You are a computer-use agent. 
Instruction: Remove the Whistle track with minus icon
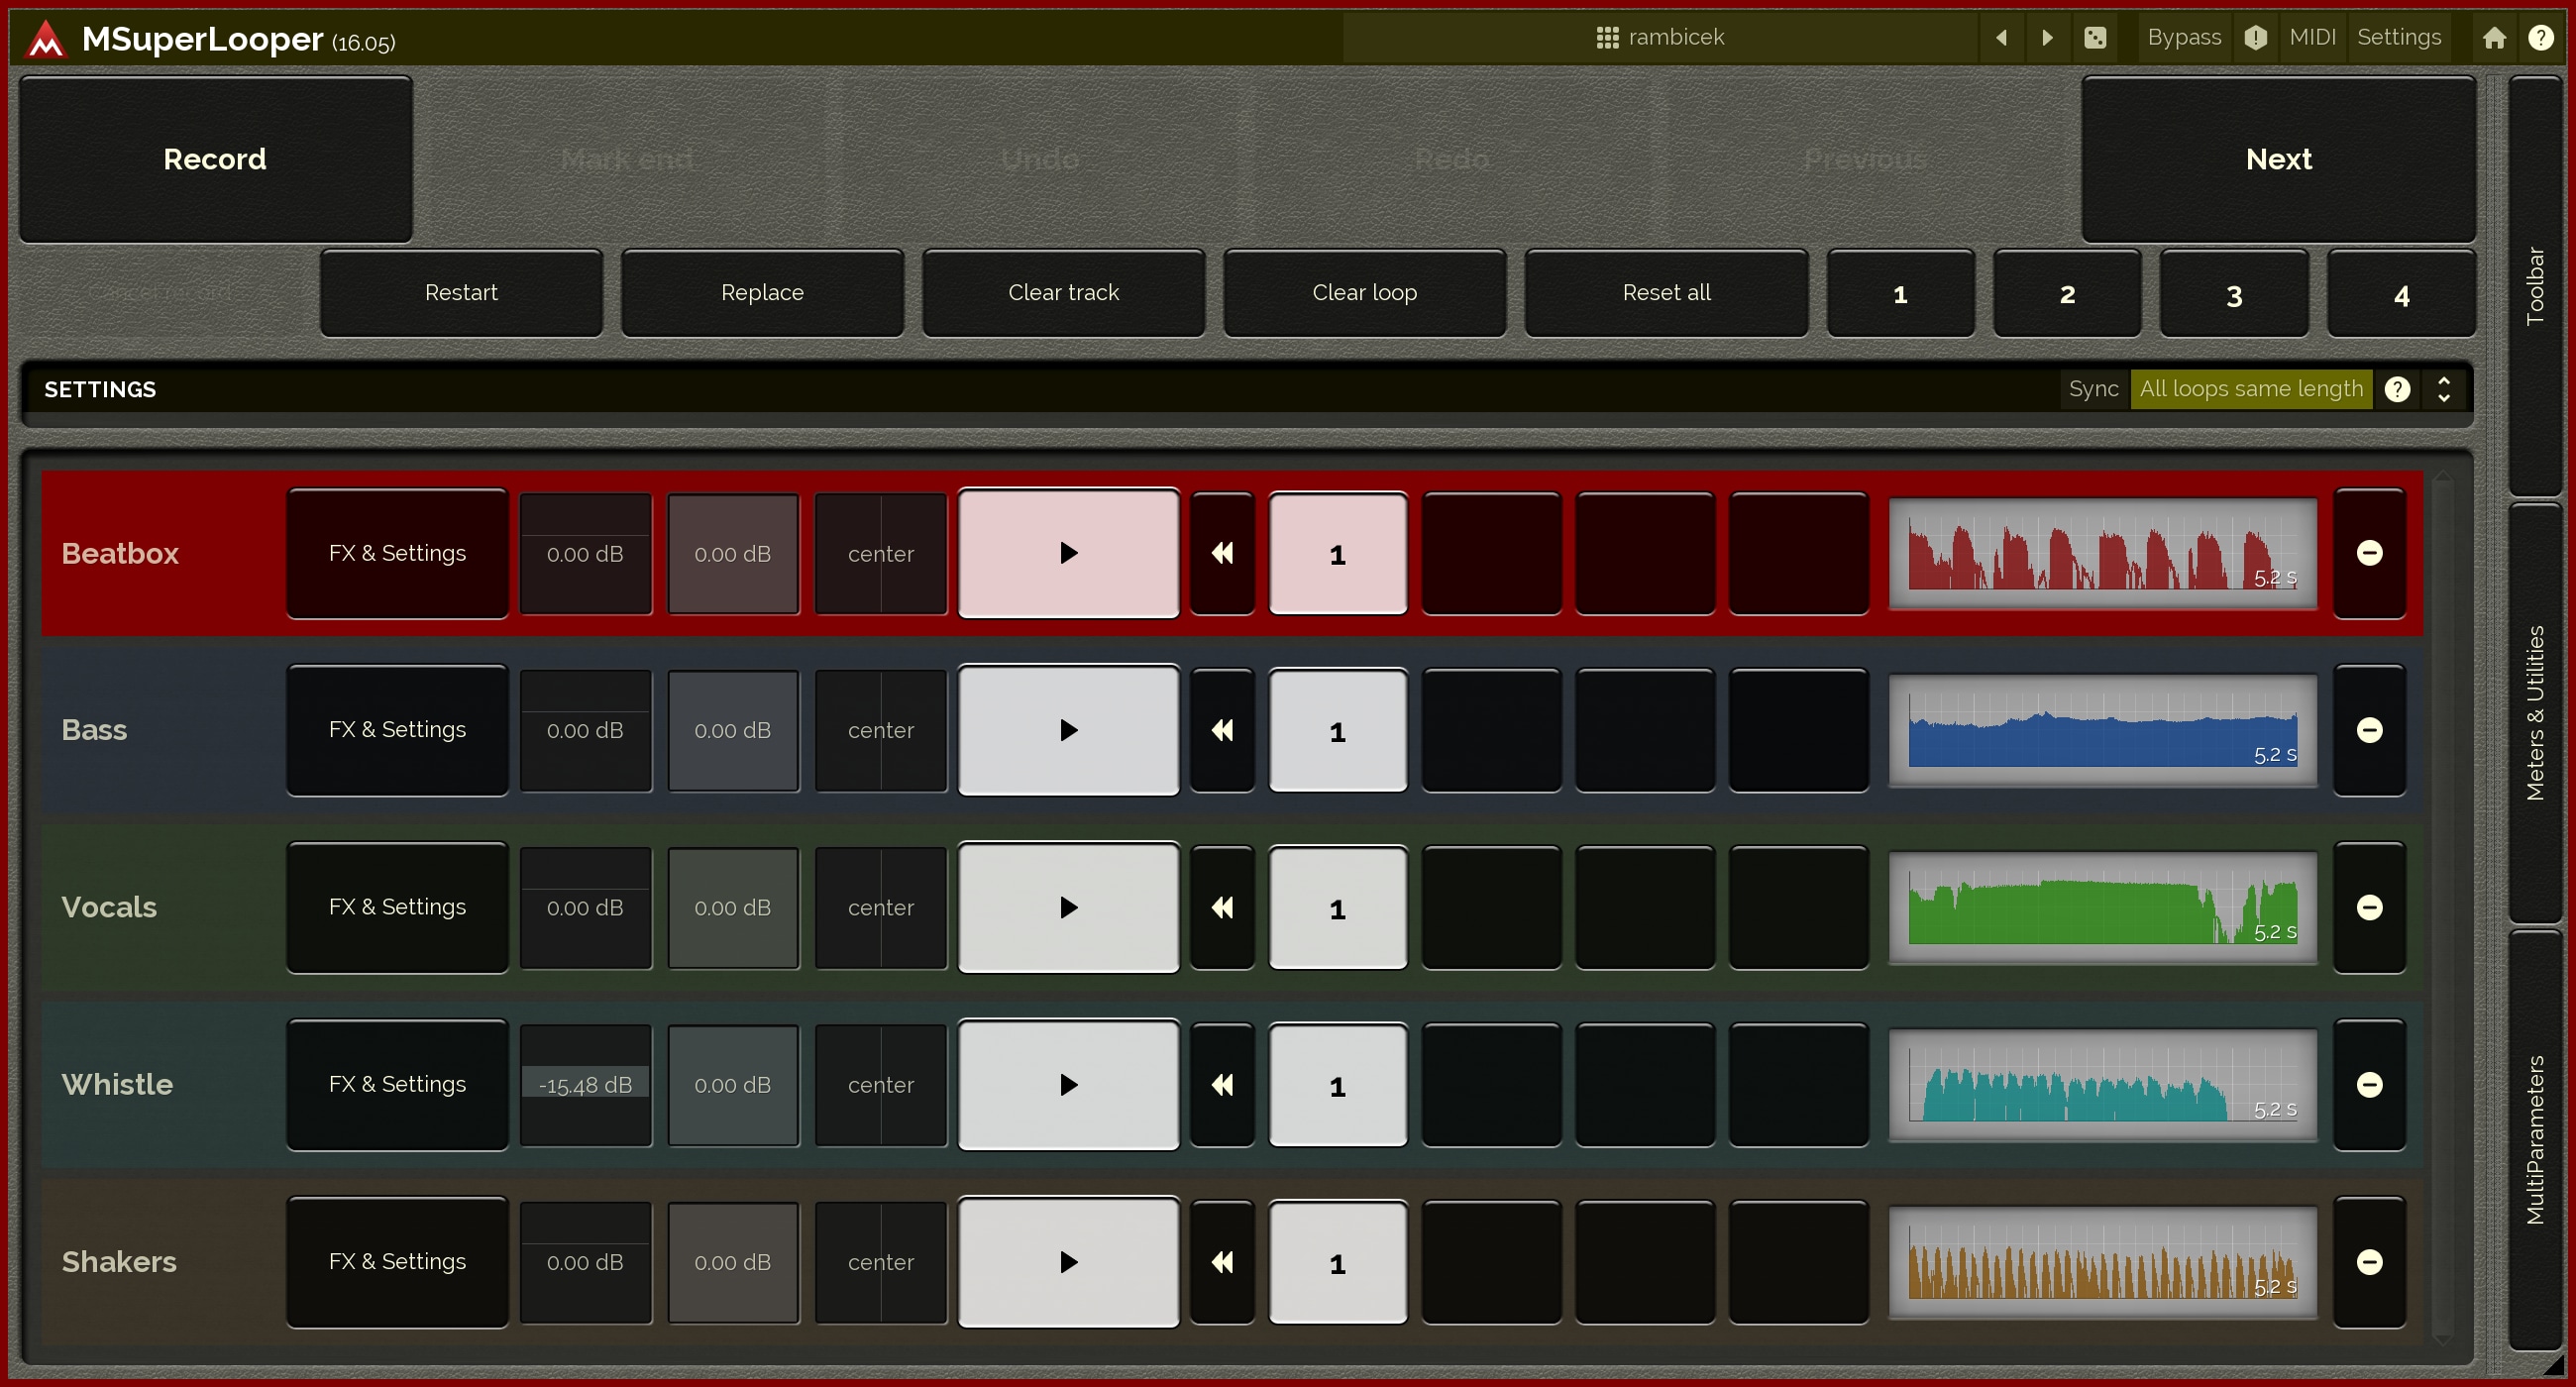point(2369,1085)
